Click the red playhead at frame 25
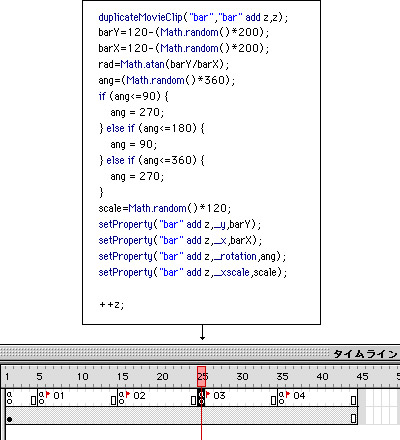 click(x=201, y=377)
